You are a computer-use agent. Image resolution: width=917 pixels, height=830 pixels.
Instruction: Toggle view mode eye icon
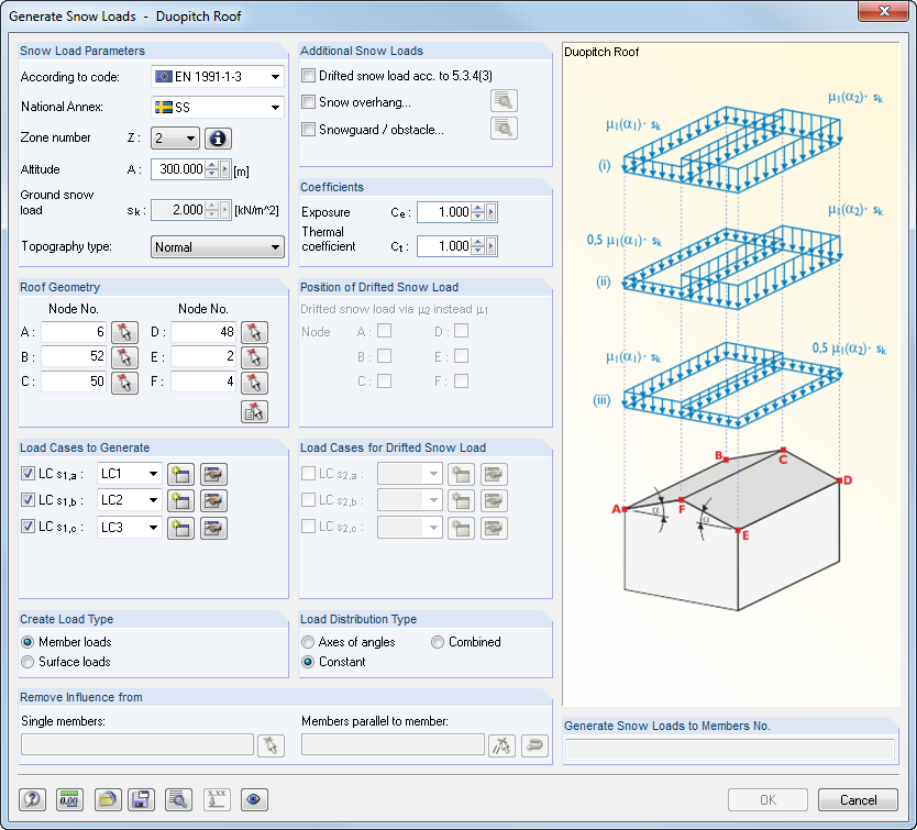point(254,800)
